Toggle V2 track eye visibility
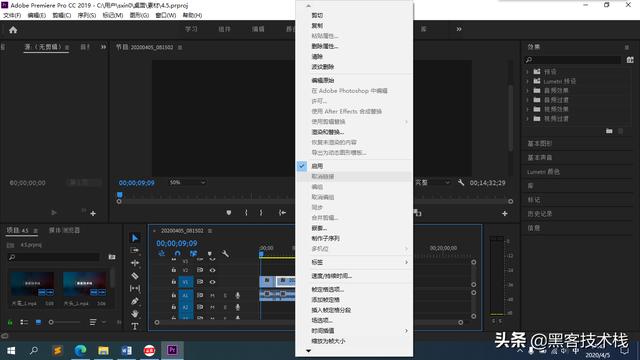Screen dimensions: 640x360 [x=212, y=270]
